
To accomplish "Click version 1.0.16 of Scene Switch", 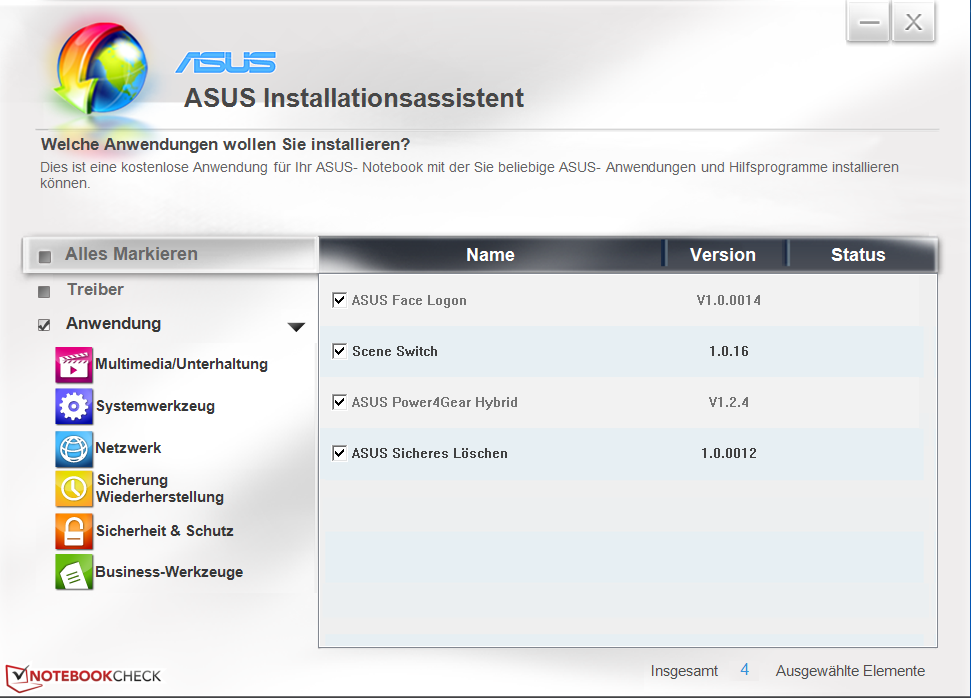I will click(729, 351).
